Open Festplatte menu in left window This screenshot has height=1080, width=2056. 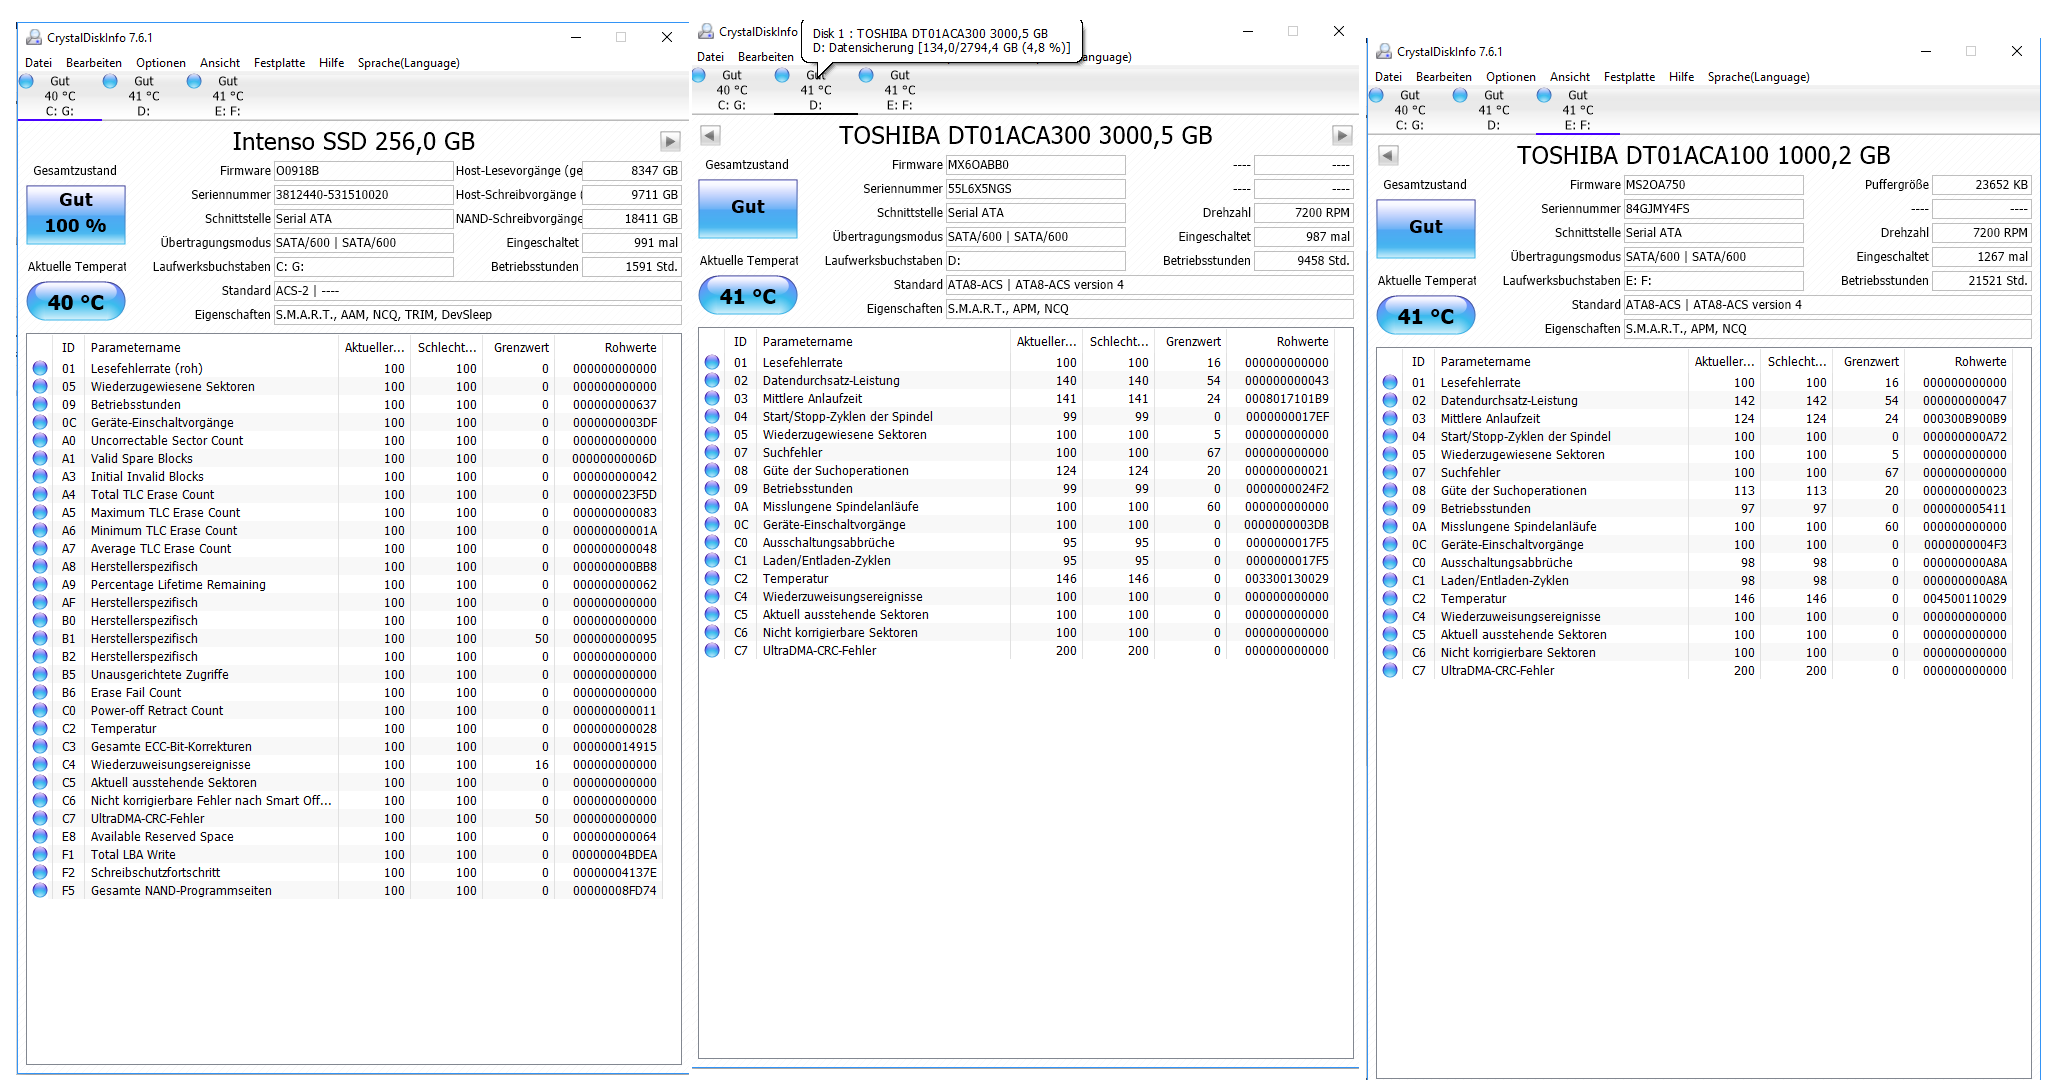click(279, 63)
